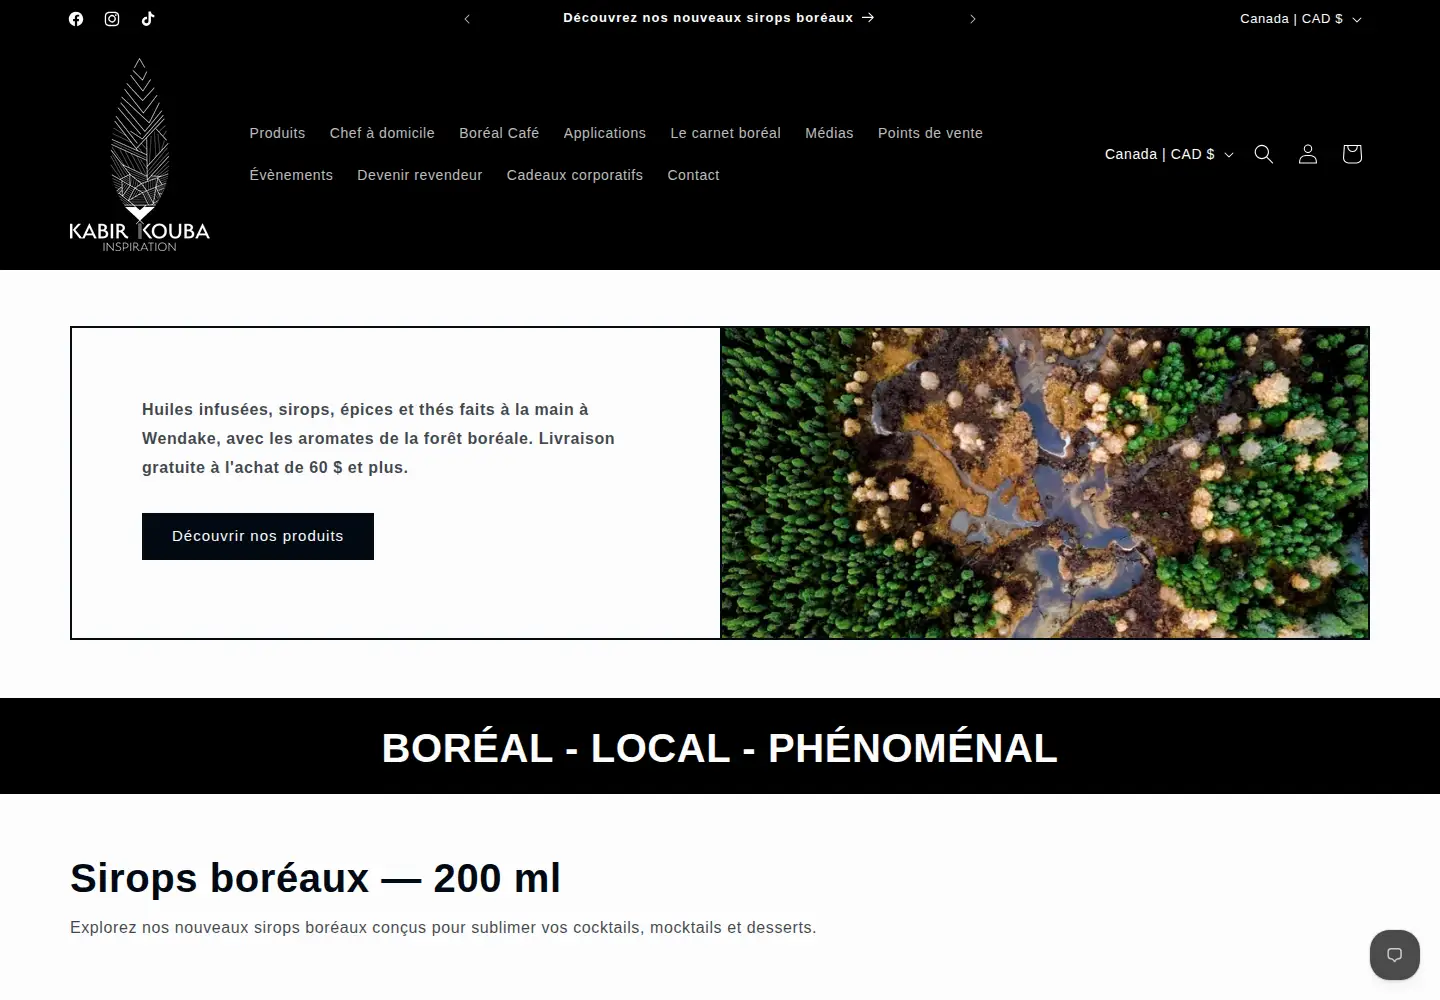The image size is (1440, 1000).
Task: Click the aerial forest banner image
Action: pos(1044,483)
